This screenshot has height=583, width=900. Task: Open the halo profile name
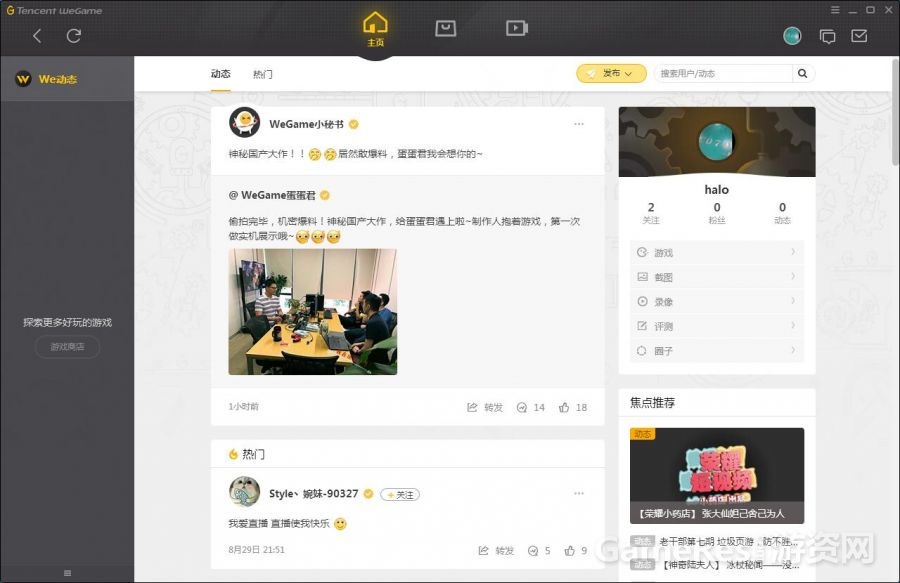coord(716,190)
